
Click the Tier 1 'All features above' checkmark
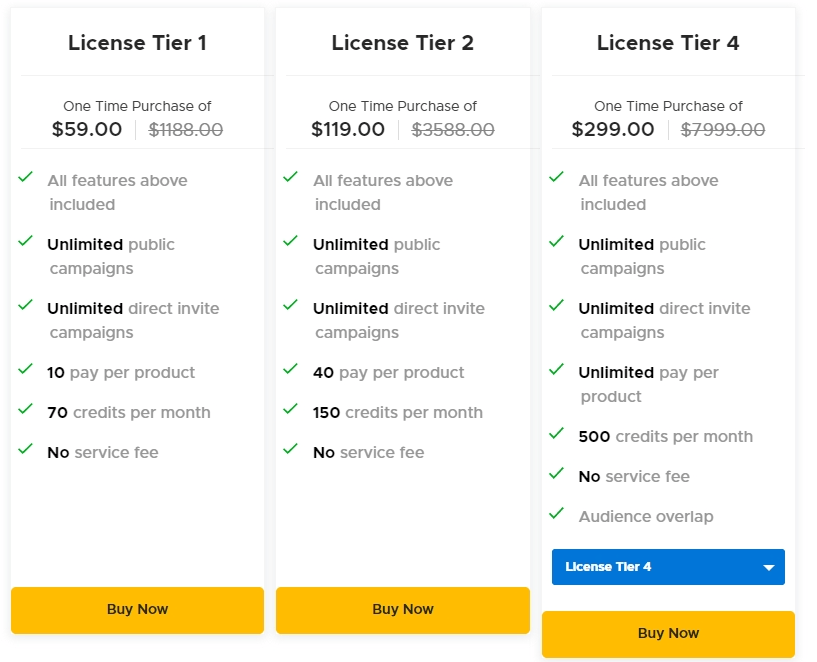pos(26,177)
